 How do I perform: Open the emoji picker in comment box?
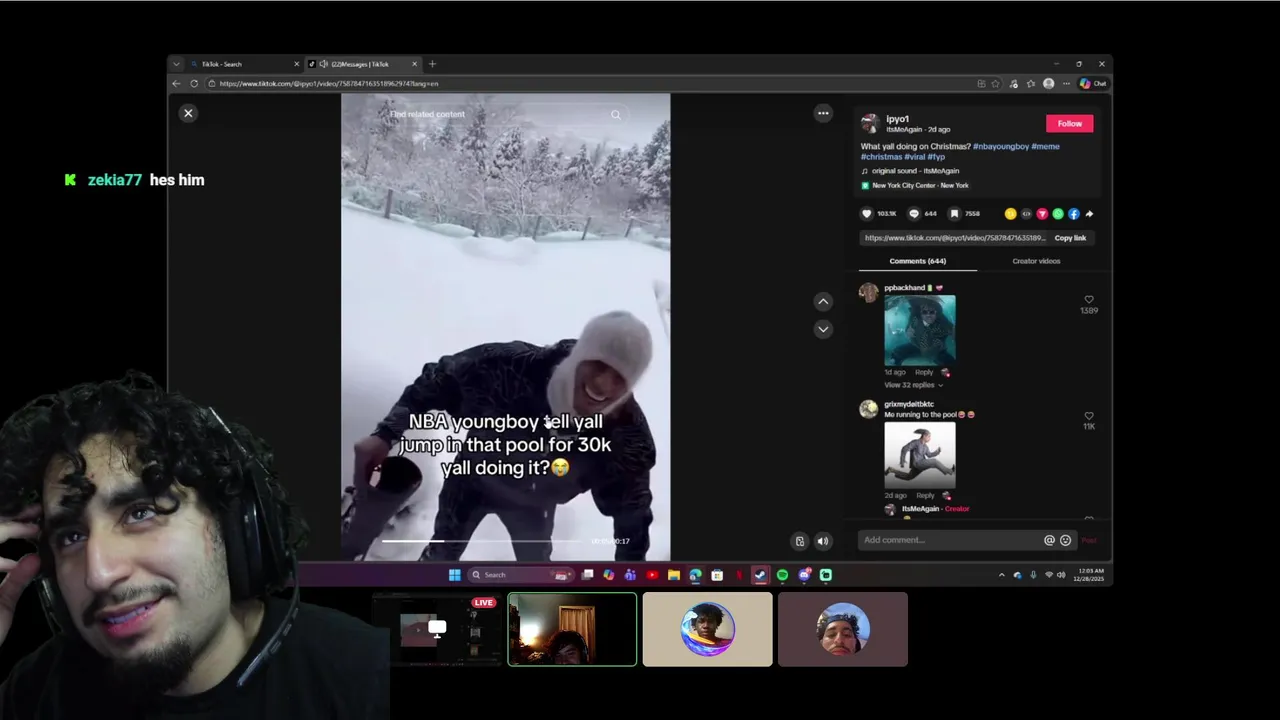click(x=1065, y=540)
